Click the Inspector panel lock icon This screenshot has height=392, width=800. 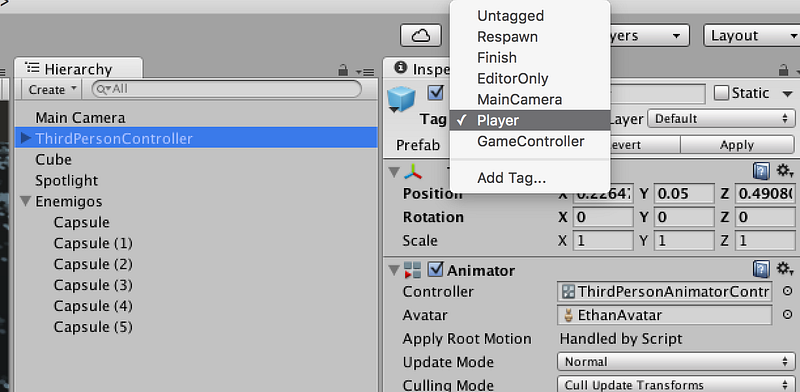click(783, 70)
